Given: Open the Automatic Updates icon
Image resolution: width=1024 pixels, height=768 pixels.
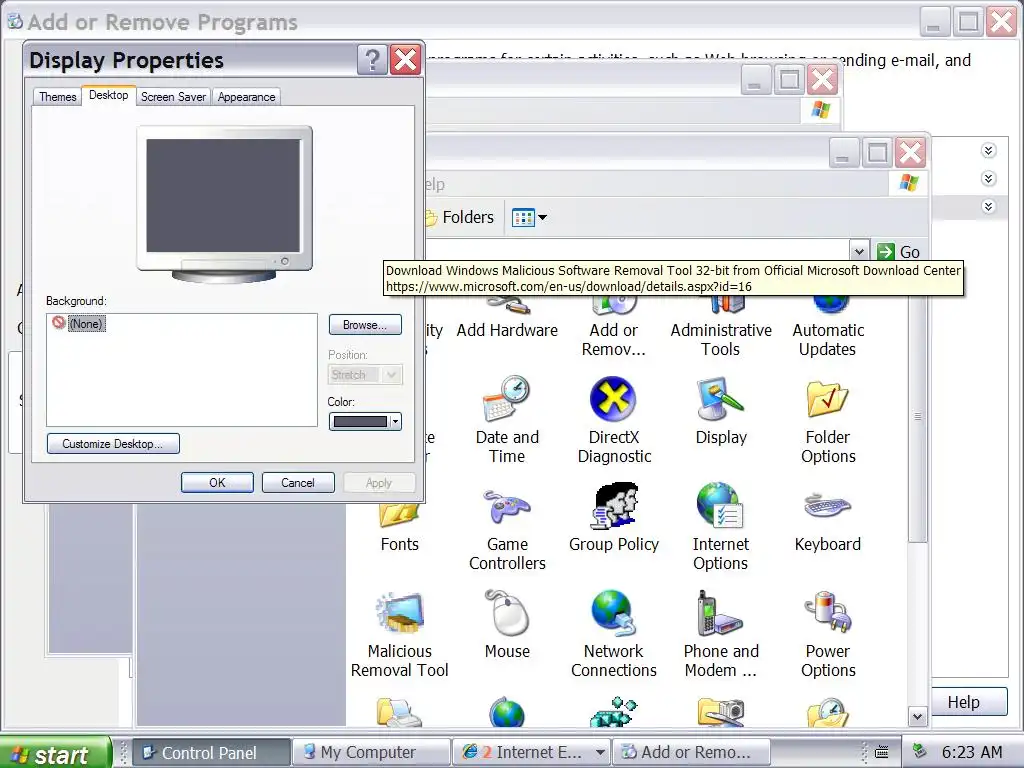Looking at the screenshot, I should point(828,327).
